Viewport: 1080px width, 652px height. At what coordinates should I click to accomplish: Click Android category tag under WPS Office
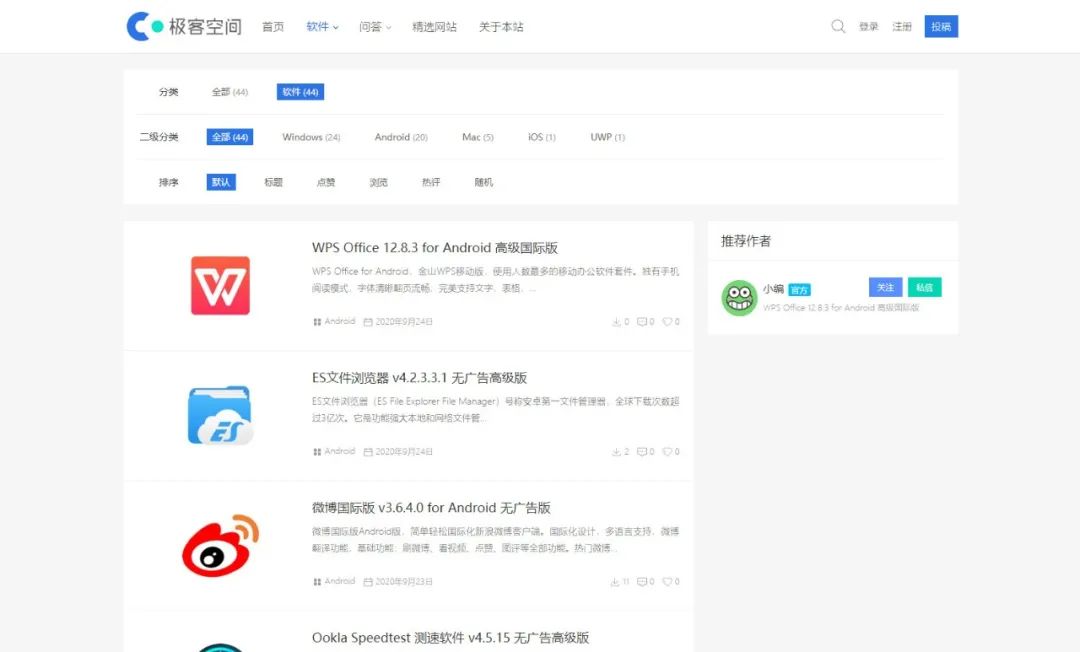click(334, 322)
